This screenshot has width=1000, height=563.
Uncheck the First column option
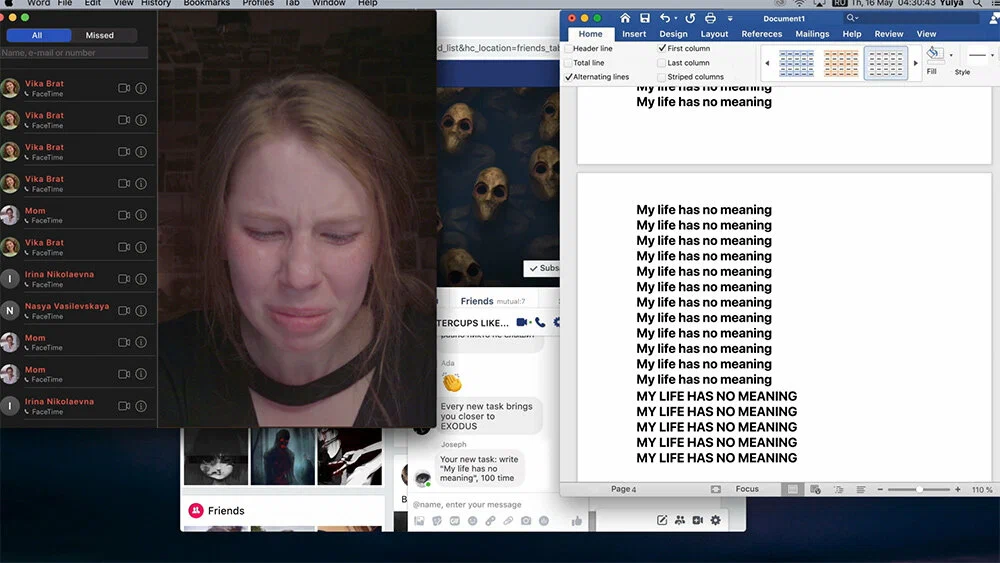(x=662, y=48)
